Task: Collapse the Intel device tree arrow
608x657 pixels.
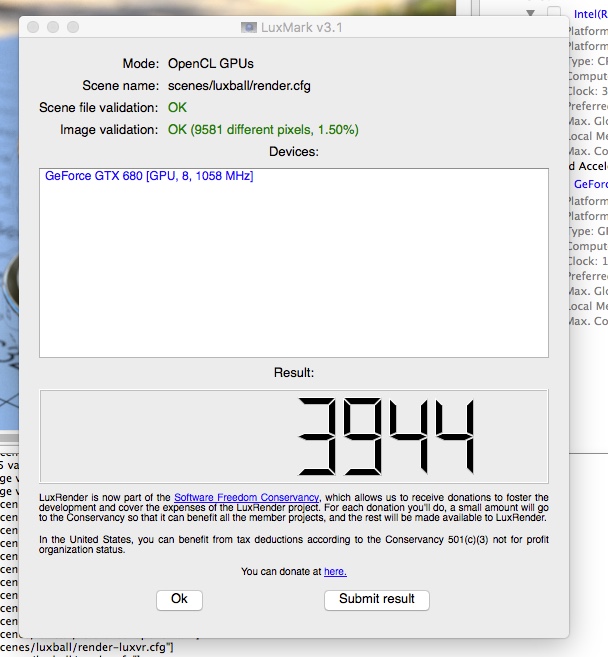Action: tap(530, 13)
